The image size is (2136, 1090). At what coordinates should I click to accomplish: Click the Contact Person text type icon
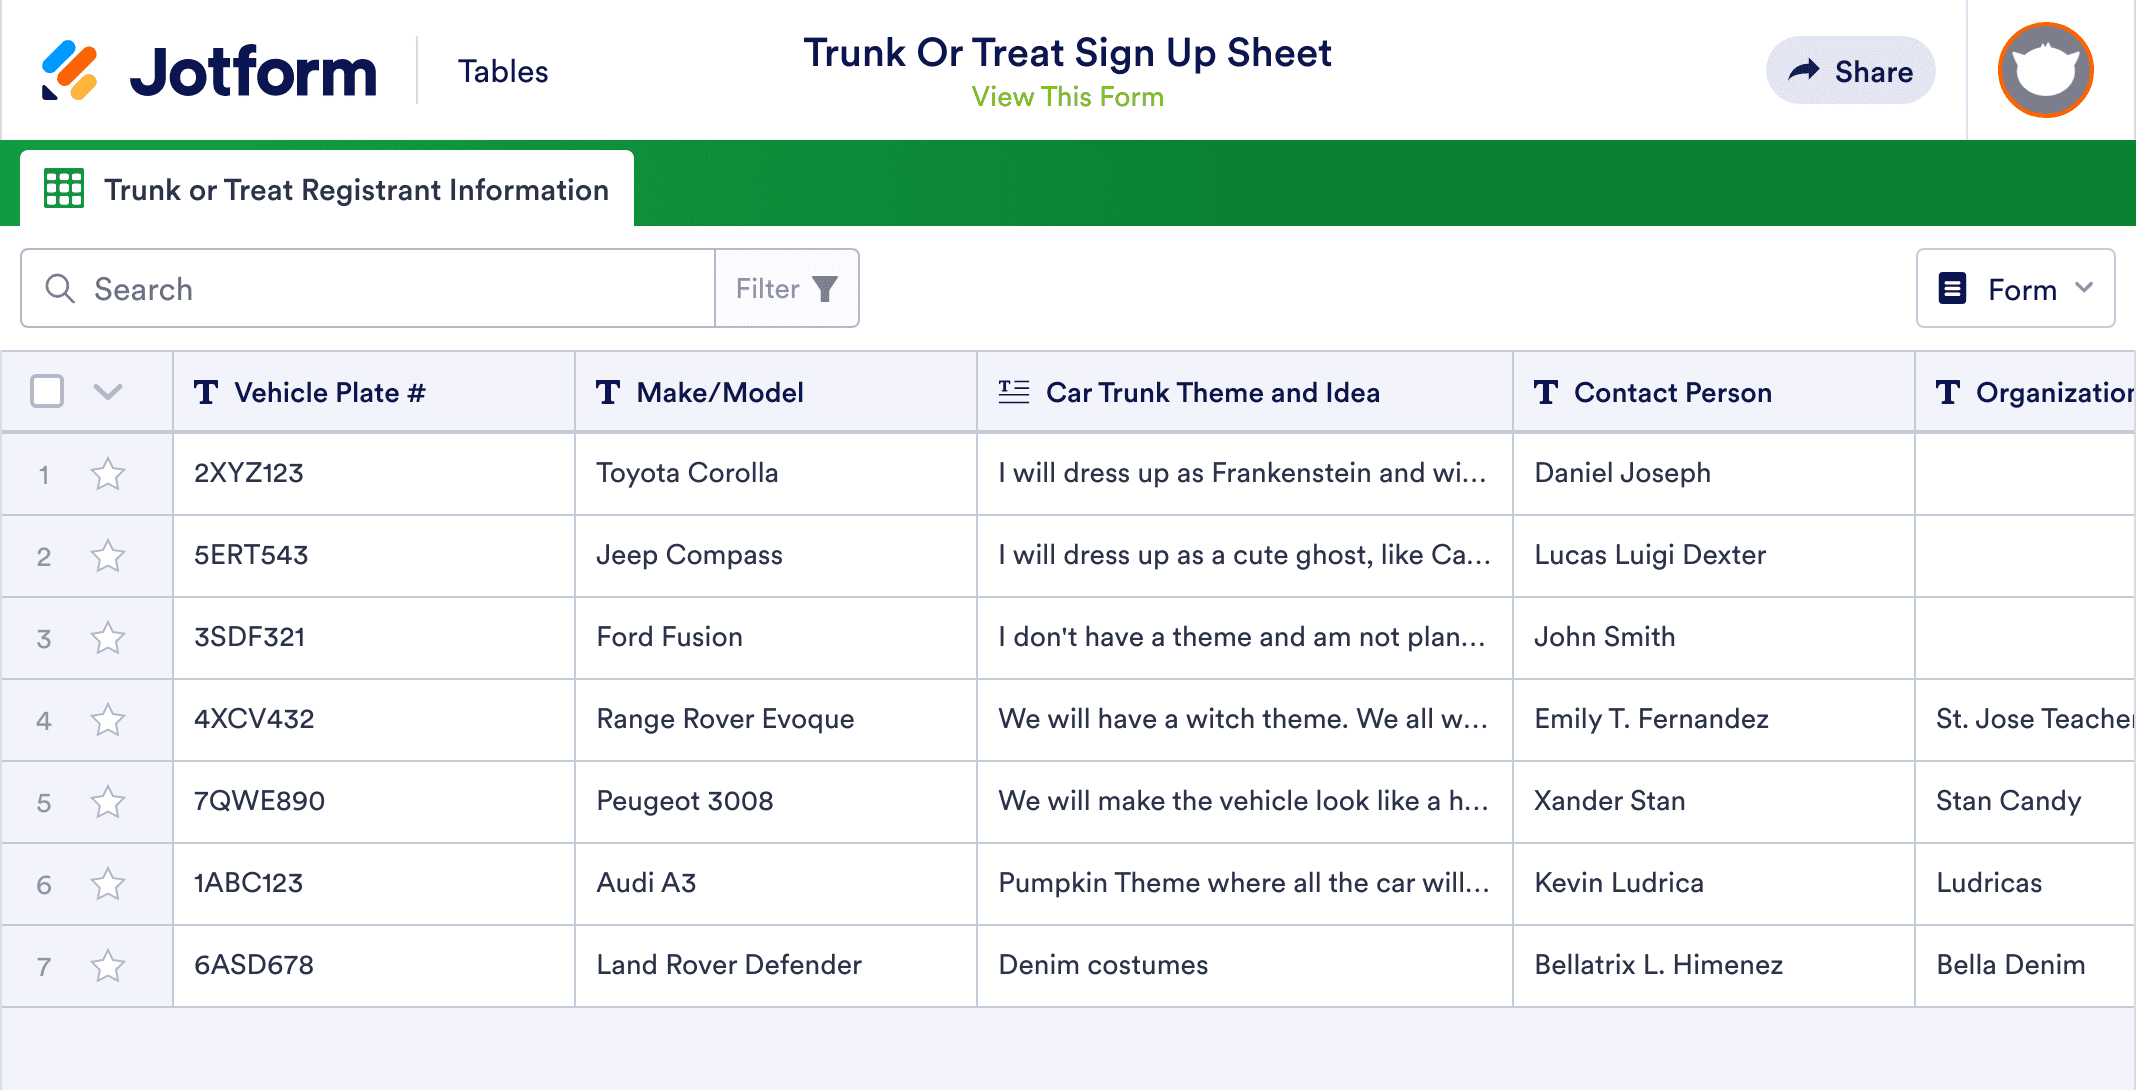click(x=1545, y=392)
